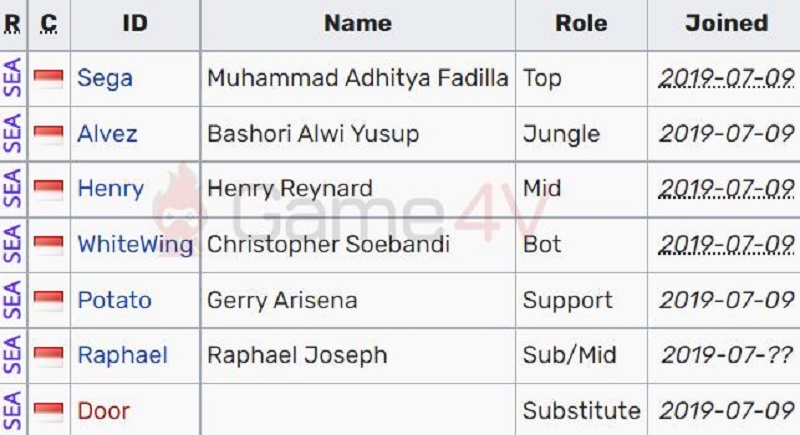Click the Indonesia flag icon beside Alvez
This screenshot has height=435, width=800.
coord(48,134)
